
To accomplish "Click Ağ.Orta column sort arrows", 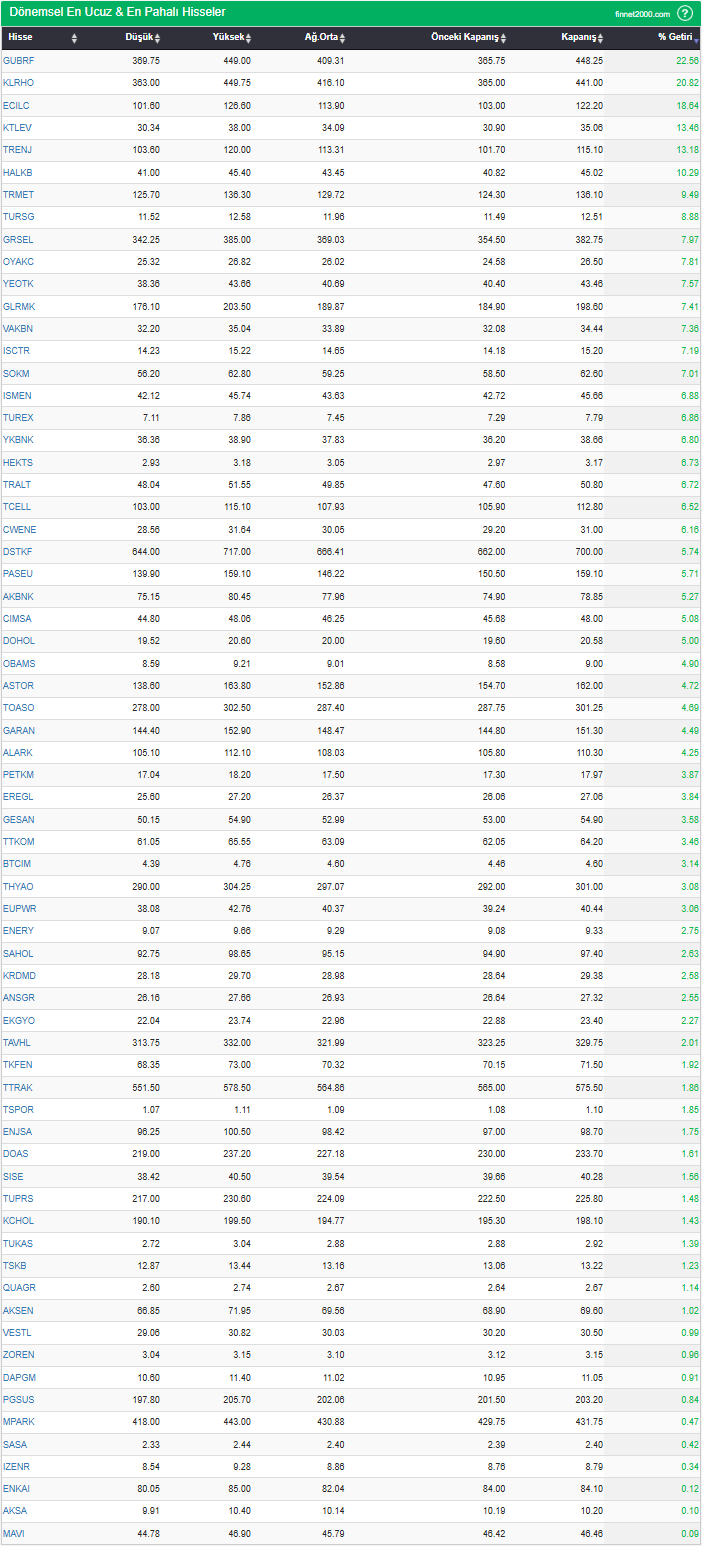I will (x=342, y=38).
